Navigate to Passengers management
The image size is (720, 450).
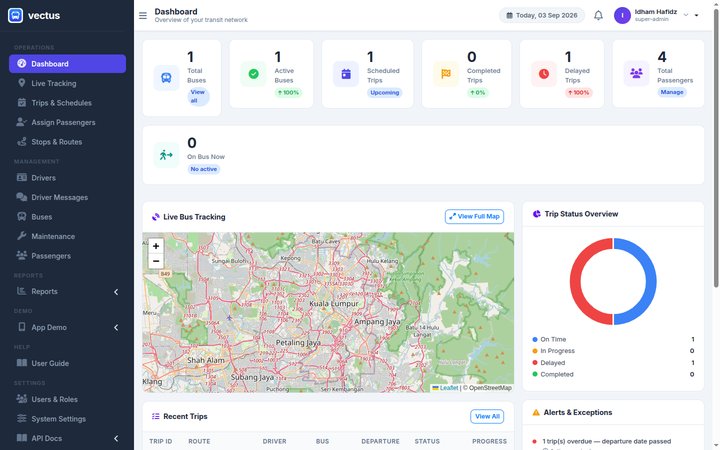pyautogui.click(x=68, y=256)
